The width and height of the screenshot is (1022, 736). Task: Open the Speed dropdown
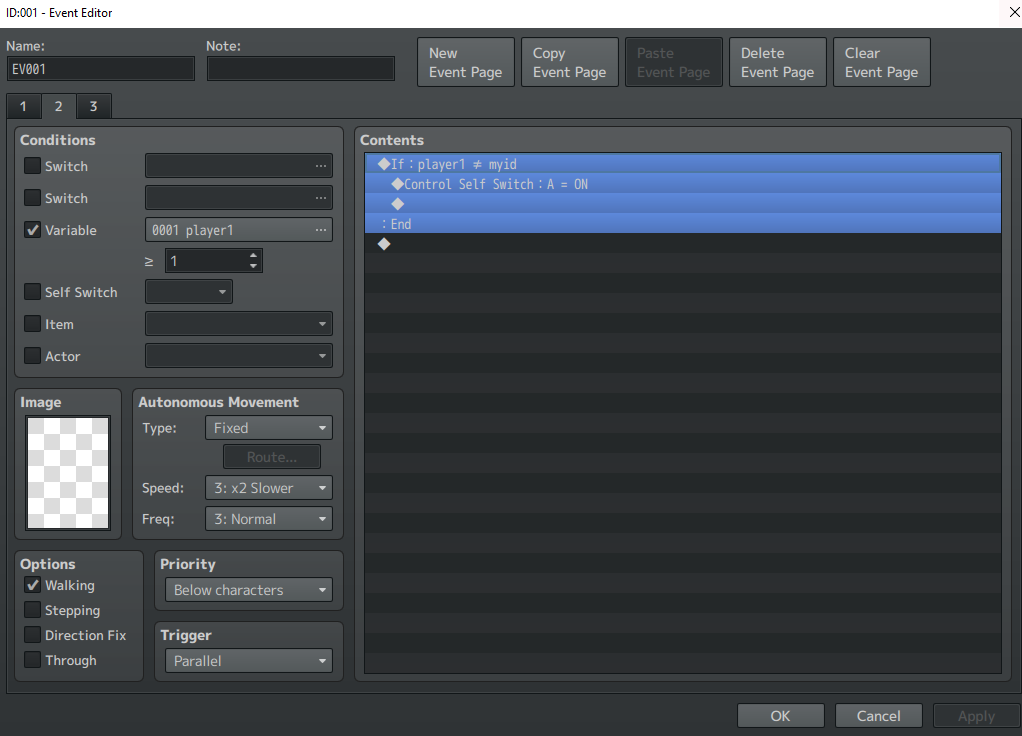coord(269,488)
